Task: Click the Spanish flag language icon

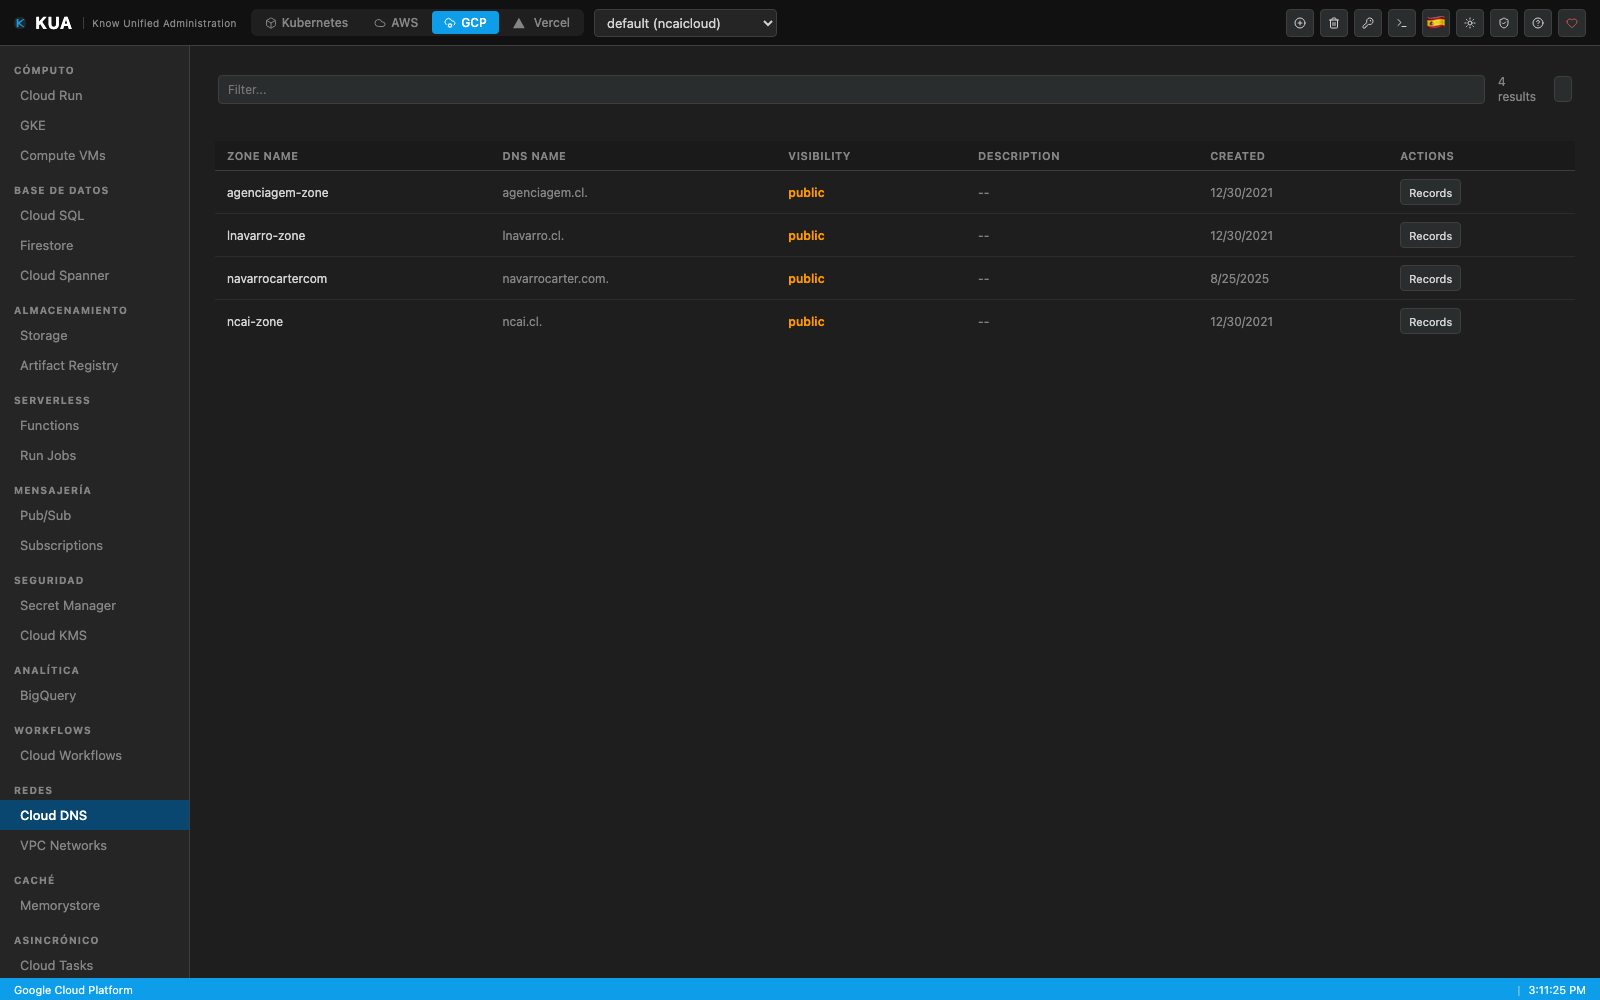Action: tap(1436, 23)
